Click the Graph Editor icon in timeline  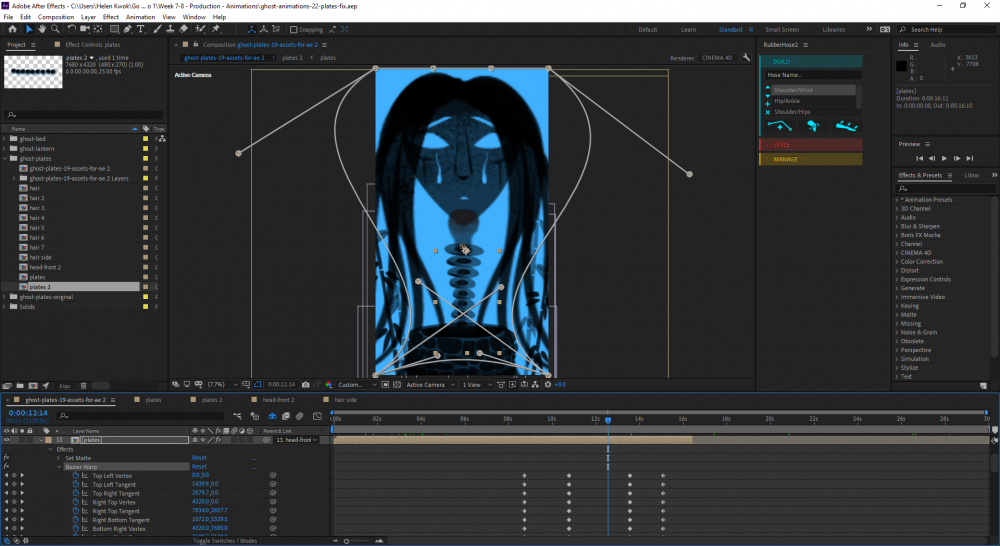318,416
